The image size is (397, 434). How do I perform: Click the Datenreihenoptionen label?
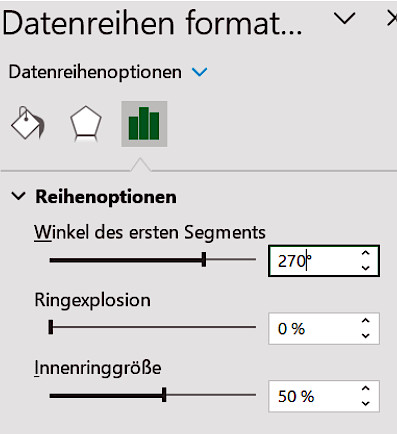click(x=95, y=72)
